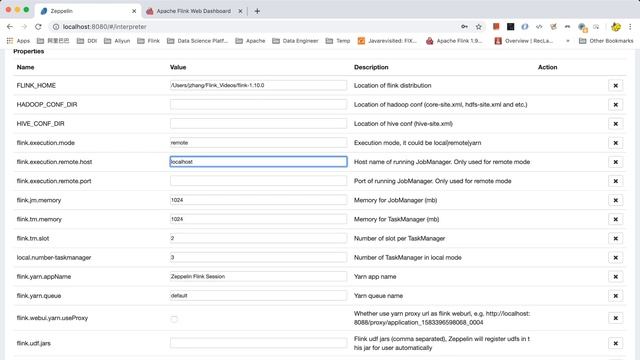Screen dimensions: 640x360
Task: Click the FLINK_HOME value field
Action: (258, 85)
